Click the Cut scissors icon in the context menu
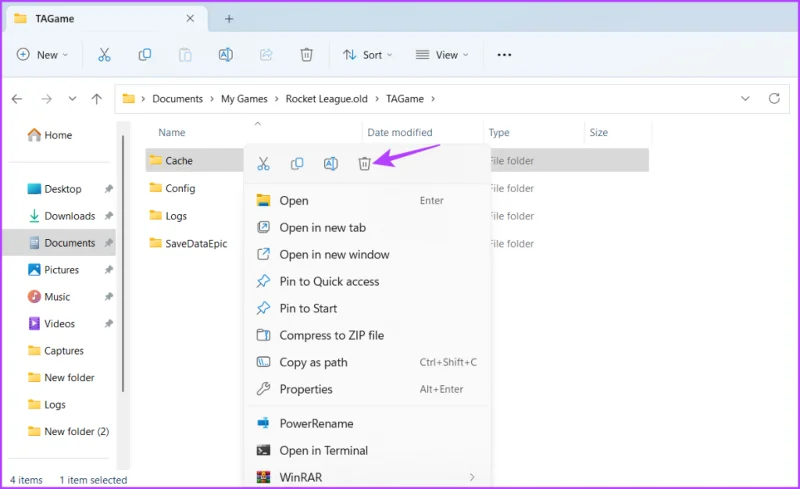Image resolution: width=800 pixels, height=489 pixels. coord(263,163)
